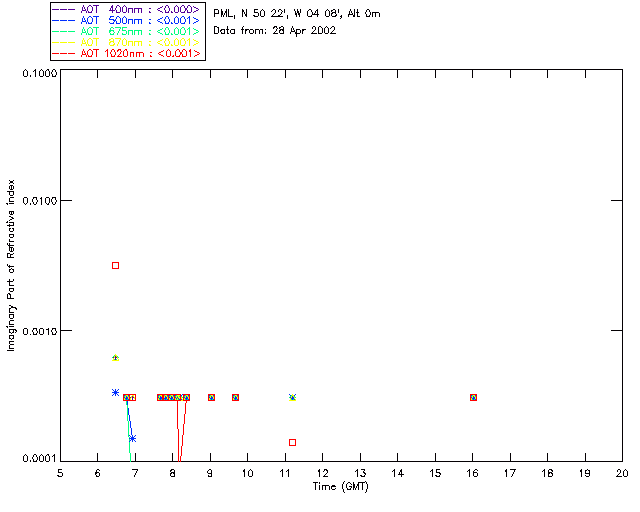Click the y-axis label 0.1000
Image resolution: width=640 pixels, height=512 pixels.
pos(40,73)
